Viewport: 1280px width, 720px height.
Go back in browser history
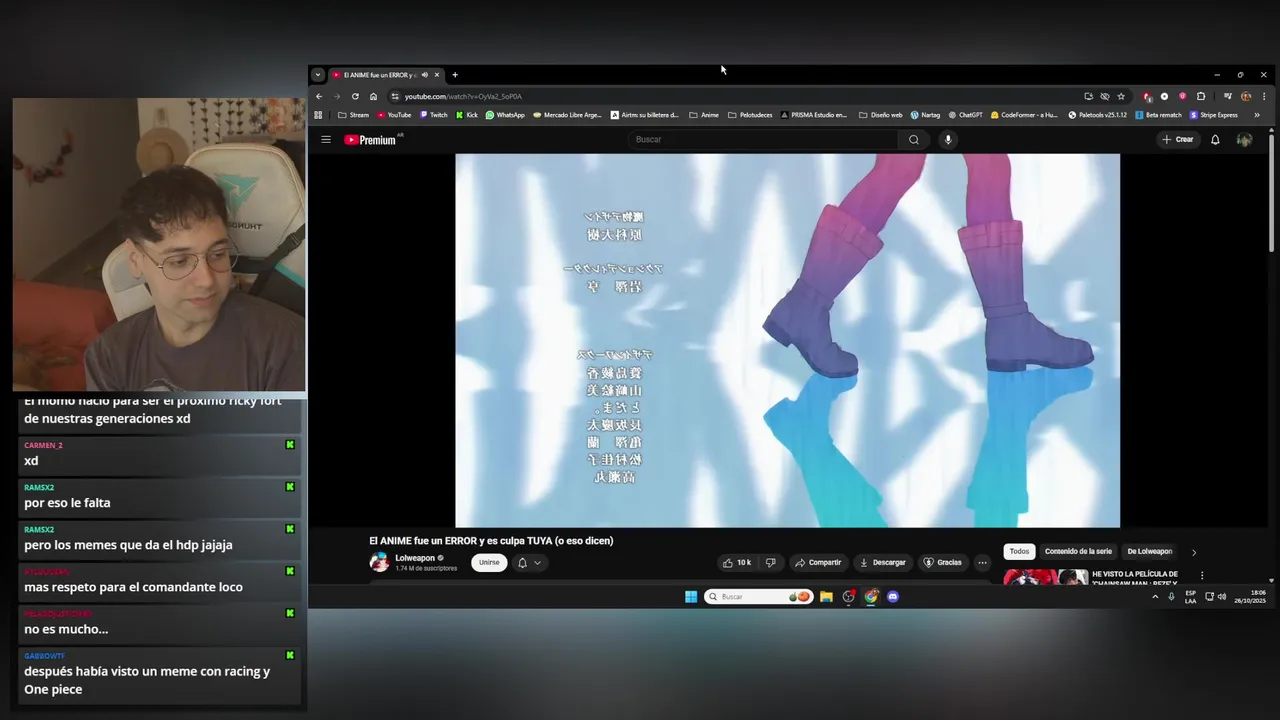(x=319, y=96)
